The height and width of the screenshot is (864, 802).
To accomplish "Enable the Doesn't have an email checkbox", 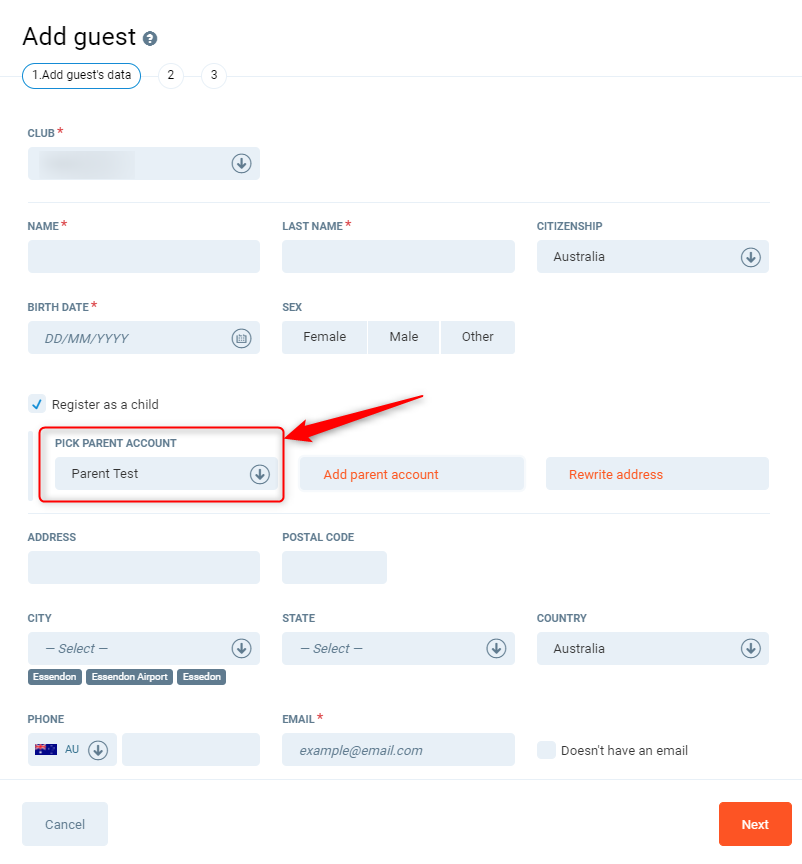I will [x=546, y=750].
